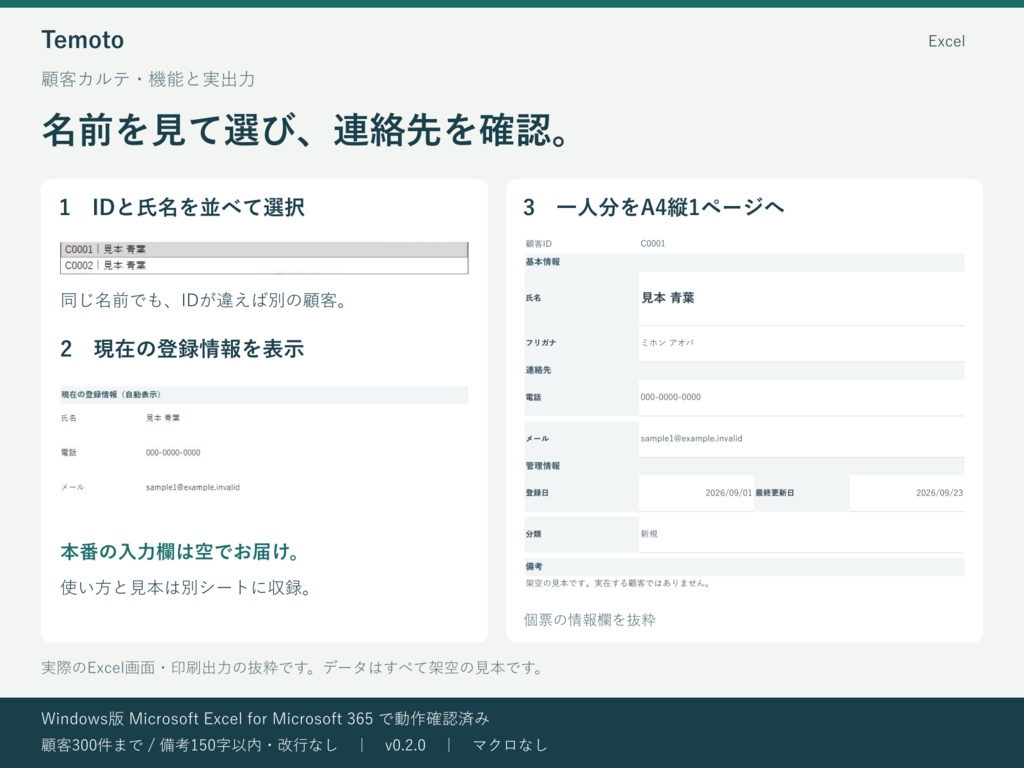Viewport: 1024px width, 768px height.
Task: Click the 000-0000-0000 value in section 2
Action: [173, 453]
